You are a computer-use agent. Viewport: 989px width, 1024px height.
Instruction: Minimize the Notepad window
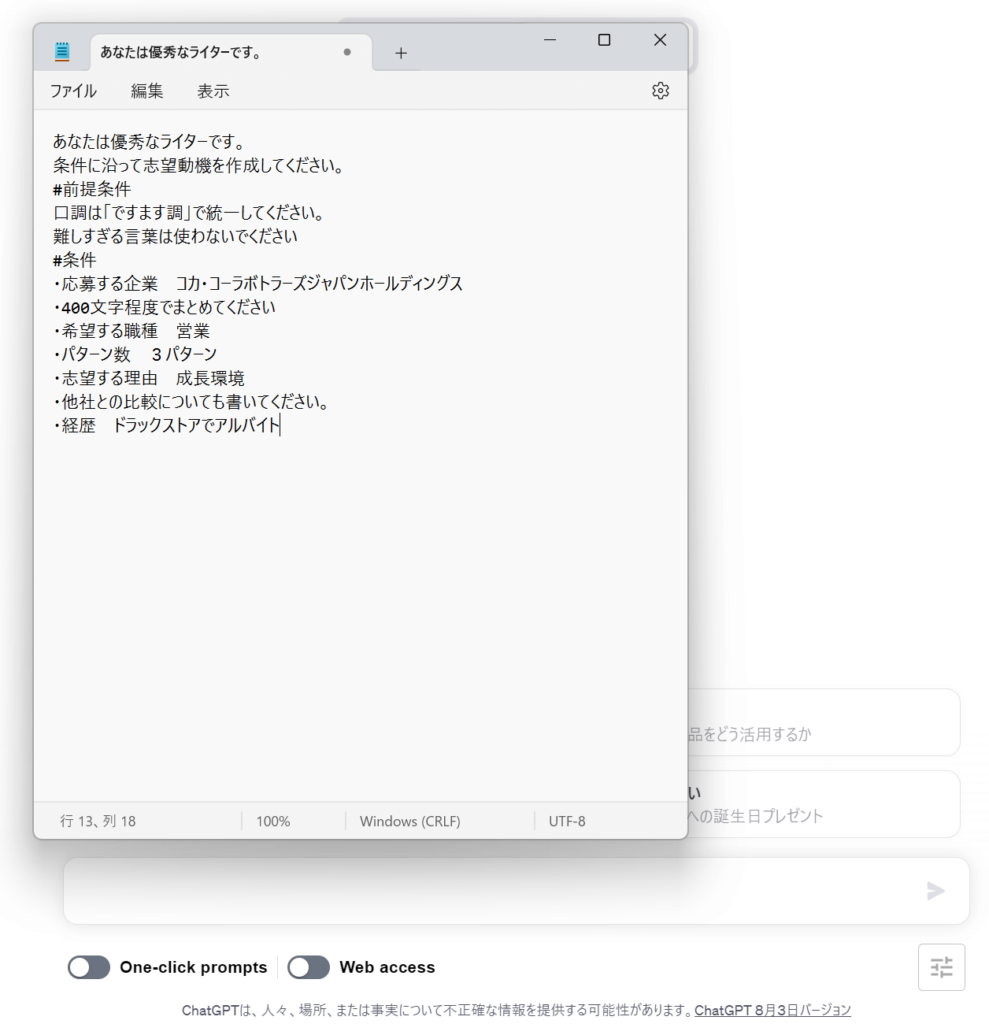pos(550,40)
